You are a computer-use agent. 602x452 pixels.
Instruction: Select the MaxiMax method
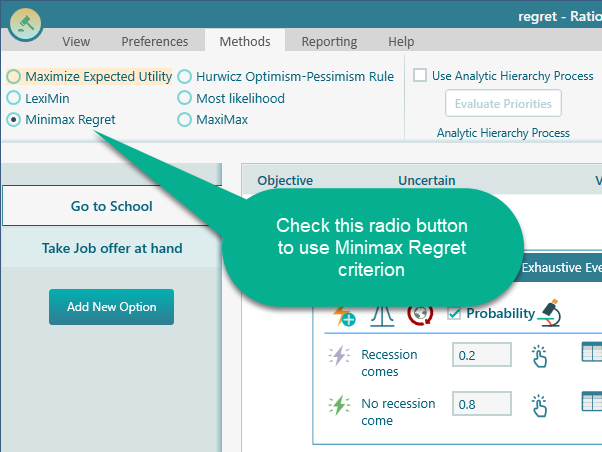click(x=185, y=120)
